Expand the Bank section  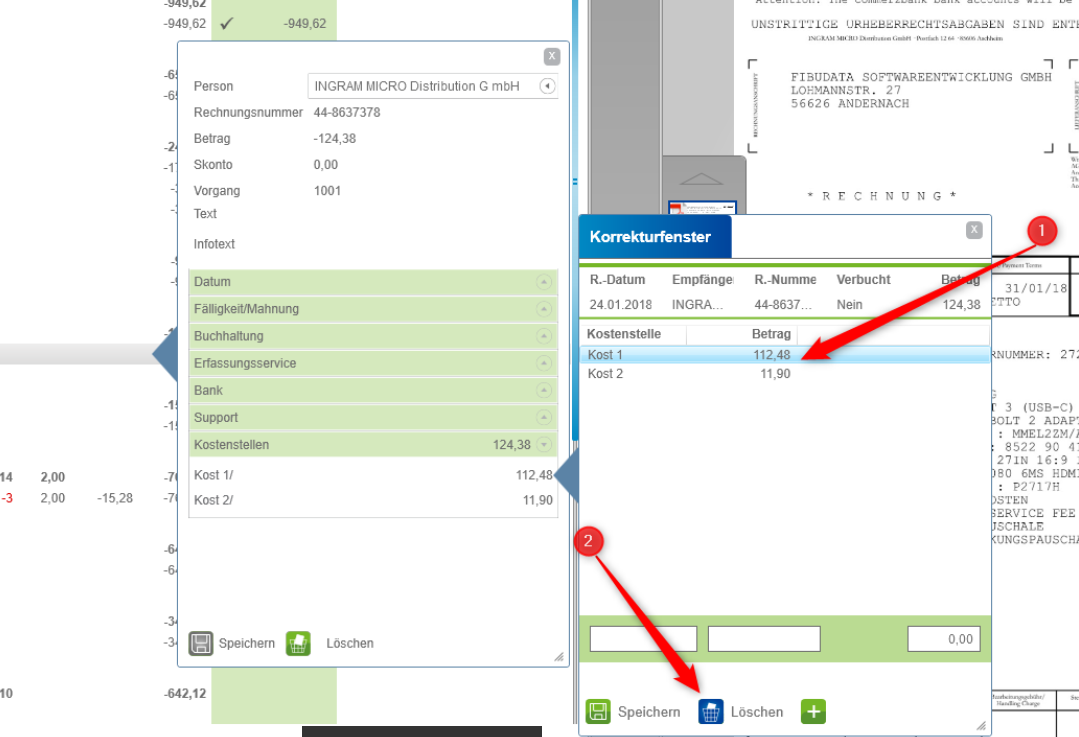click(544, 391)
